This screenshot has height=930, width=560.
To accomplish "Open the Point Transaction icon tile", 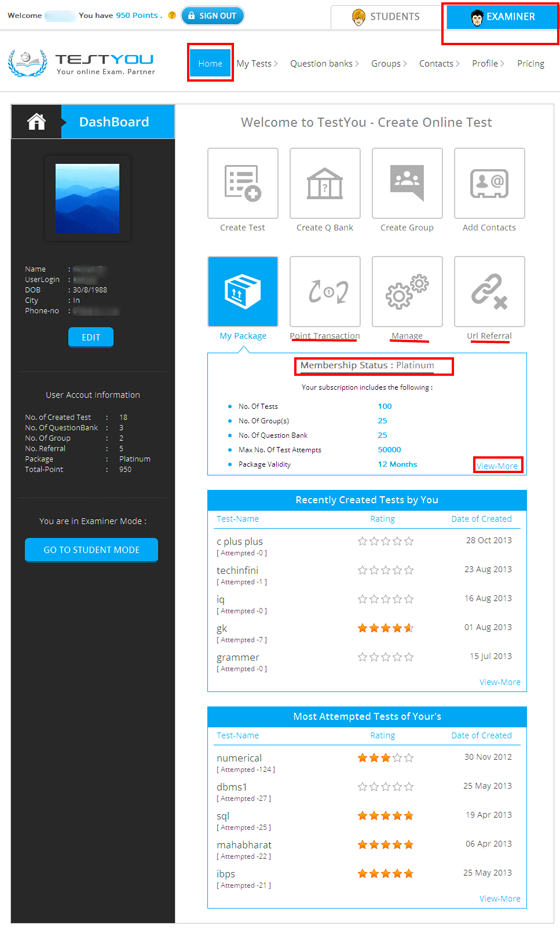I will 325,291.
